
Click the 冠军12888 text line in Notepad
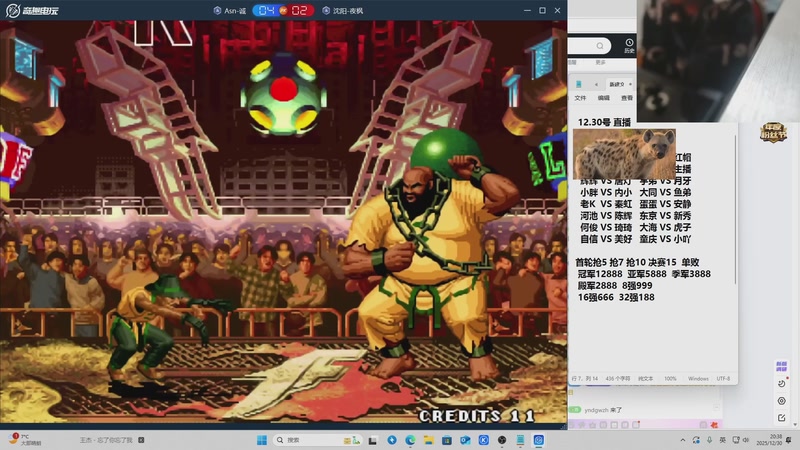pos(600,274)
